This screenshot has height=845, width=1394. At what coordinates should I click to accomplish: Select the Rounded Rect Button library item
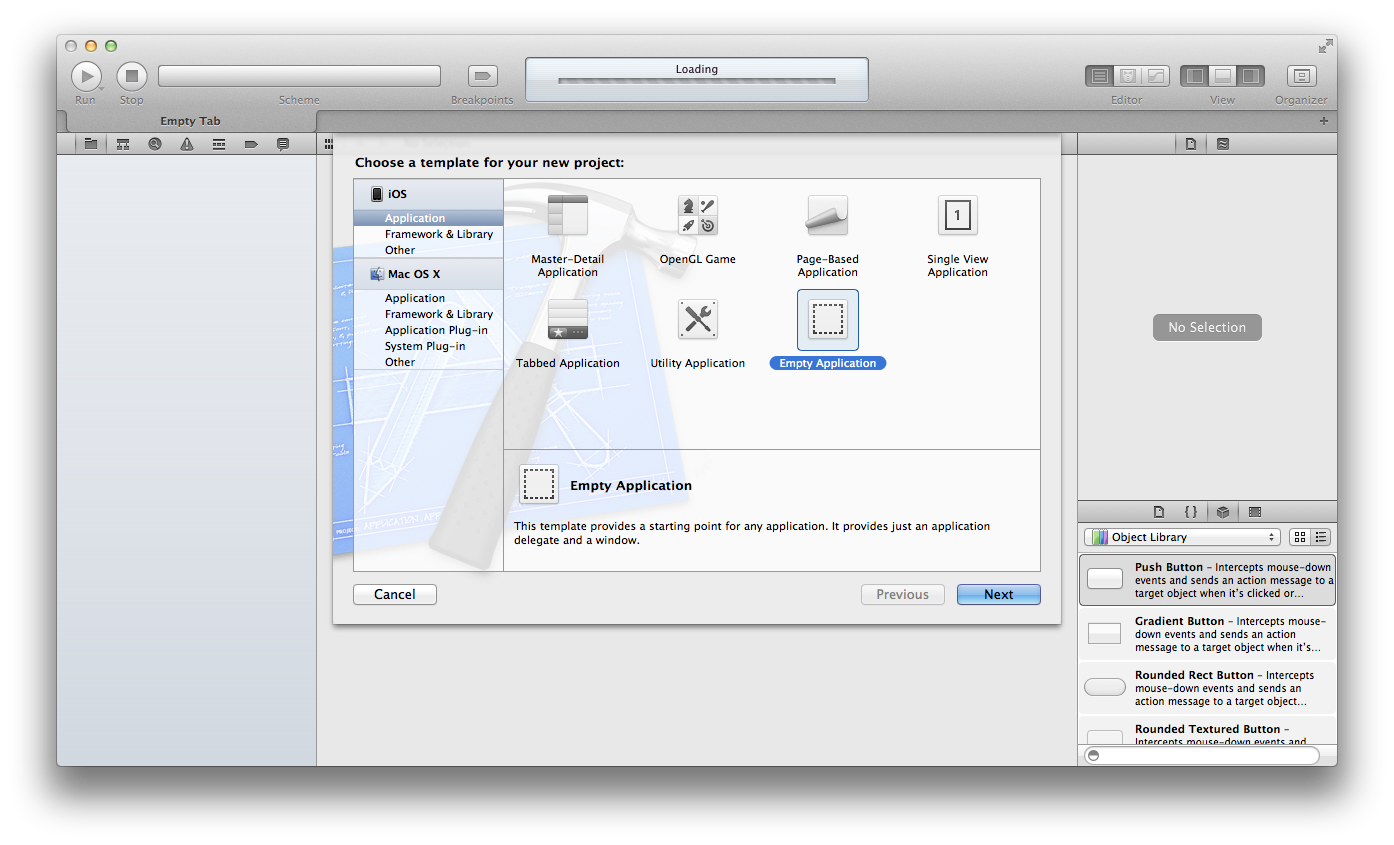pos(1207,688)
